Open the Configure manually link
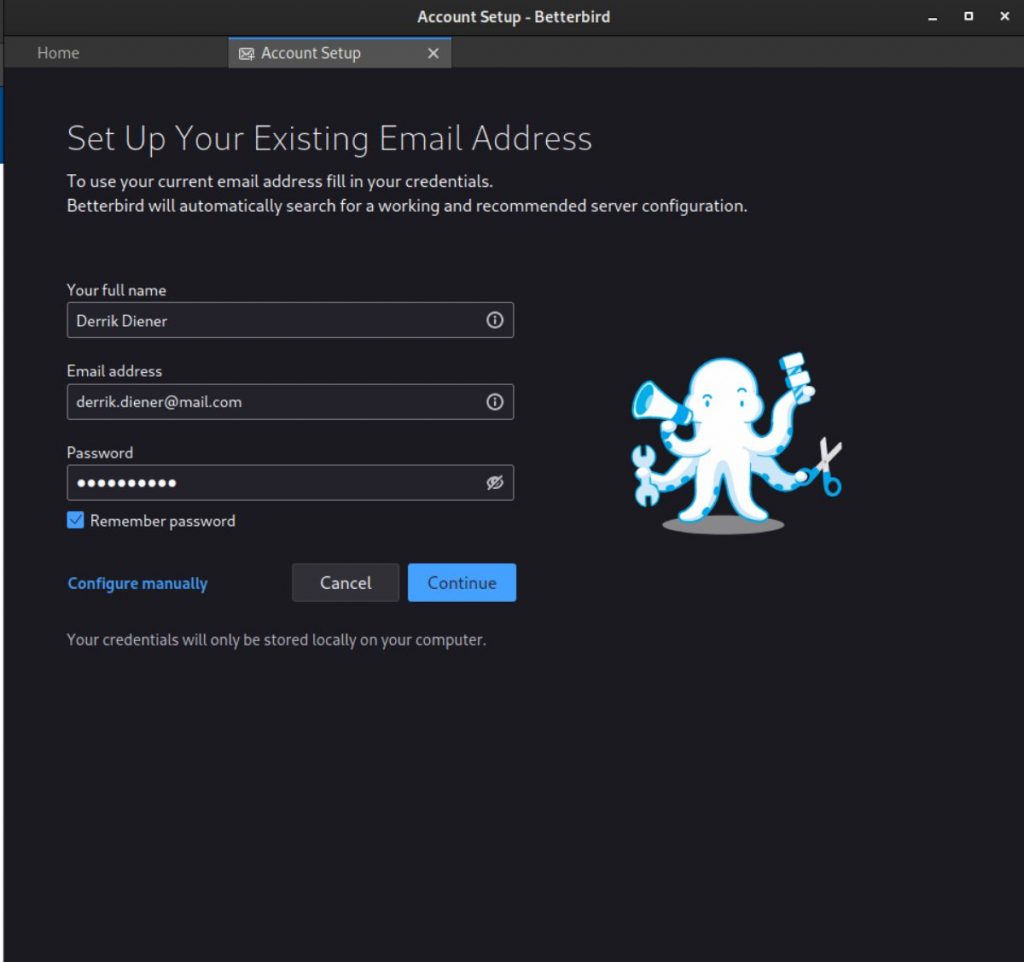The image size is (1024, 962). [138, 583]
